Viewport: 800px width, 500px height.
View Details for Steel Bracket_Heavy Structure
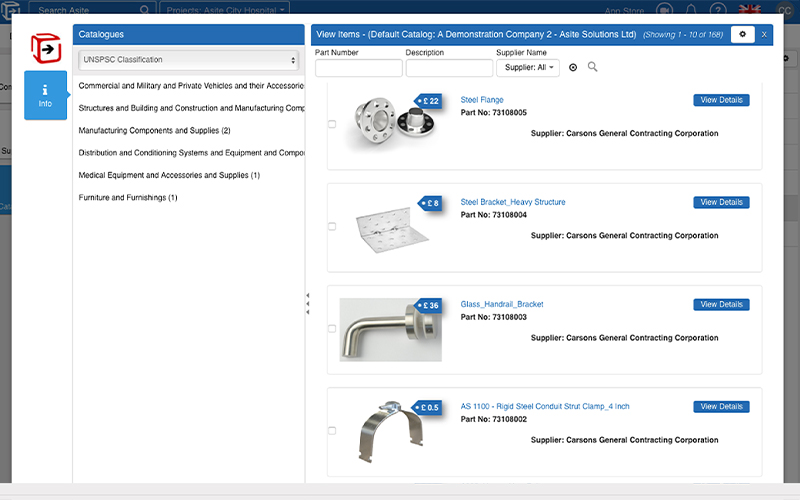tap(721, 202)
